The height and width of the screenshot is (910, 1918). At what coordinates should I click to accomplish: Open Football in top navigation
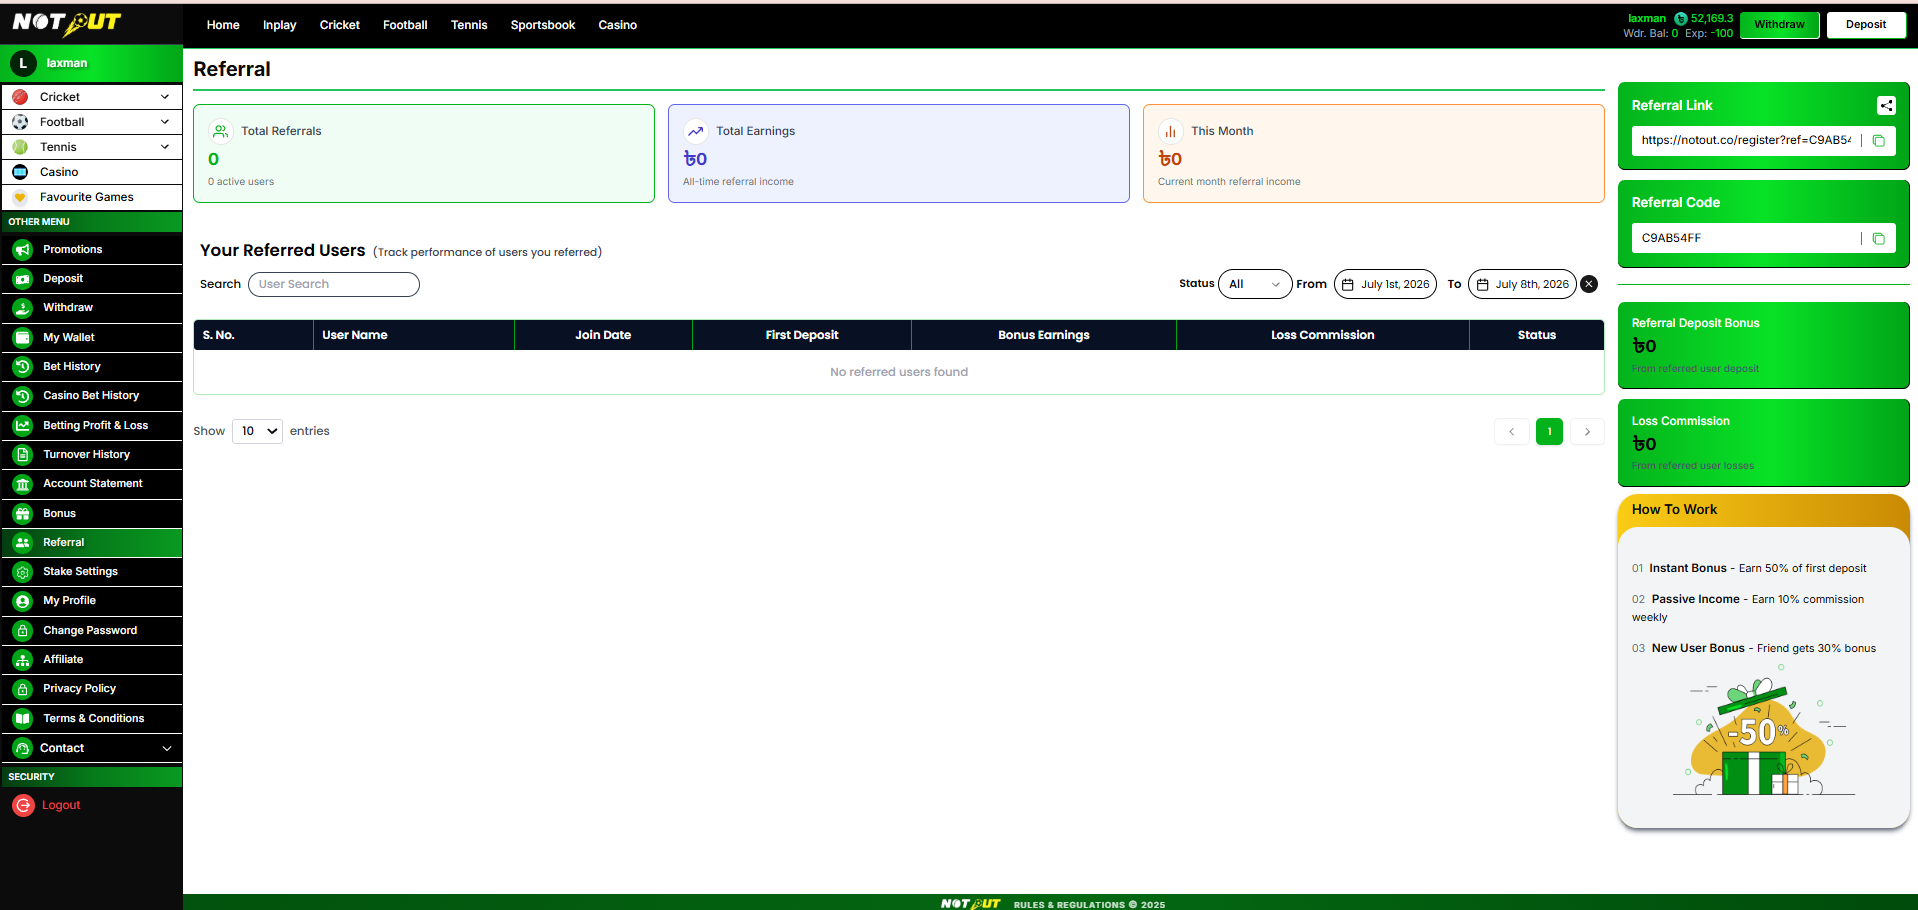click(x=405, y=25)
